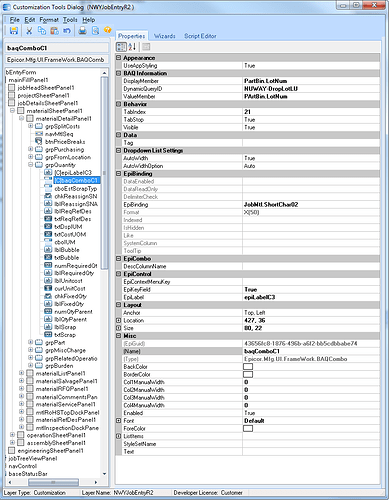Click the Copy toolbar icon
The width and height of the screenshot is (389, 500).
coord(42,31)
